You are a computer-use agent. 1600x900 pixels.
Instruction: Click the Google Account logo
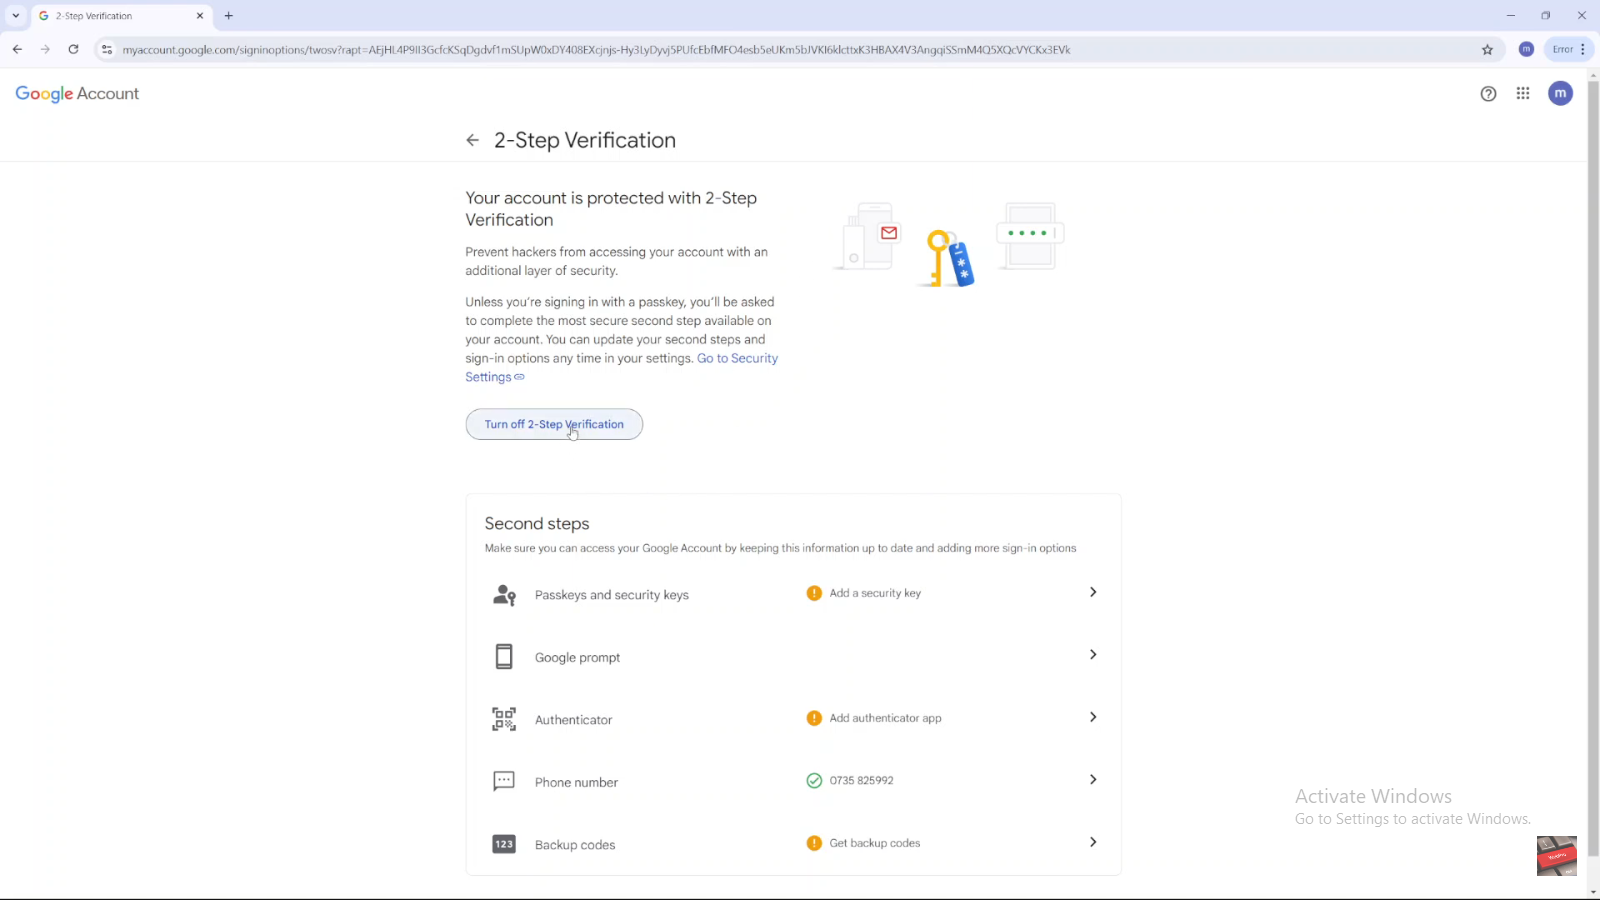77,93
